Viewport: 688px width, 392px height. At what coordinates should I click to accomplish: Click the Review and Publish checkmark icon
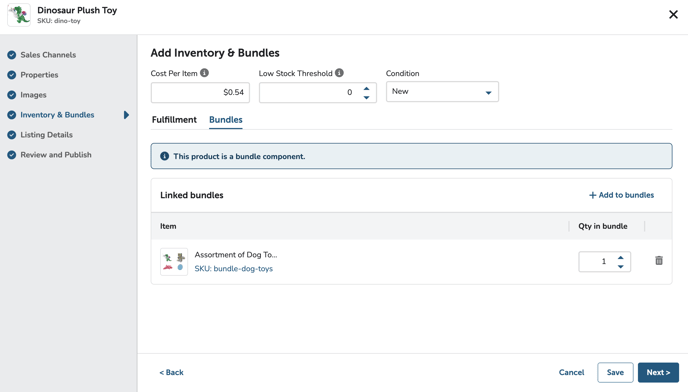[12, 155]
